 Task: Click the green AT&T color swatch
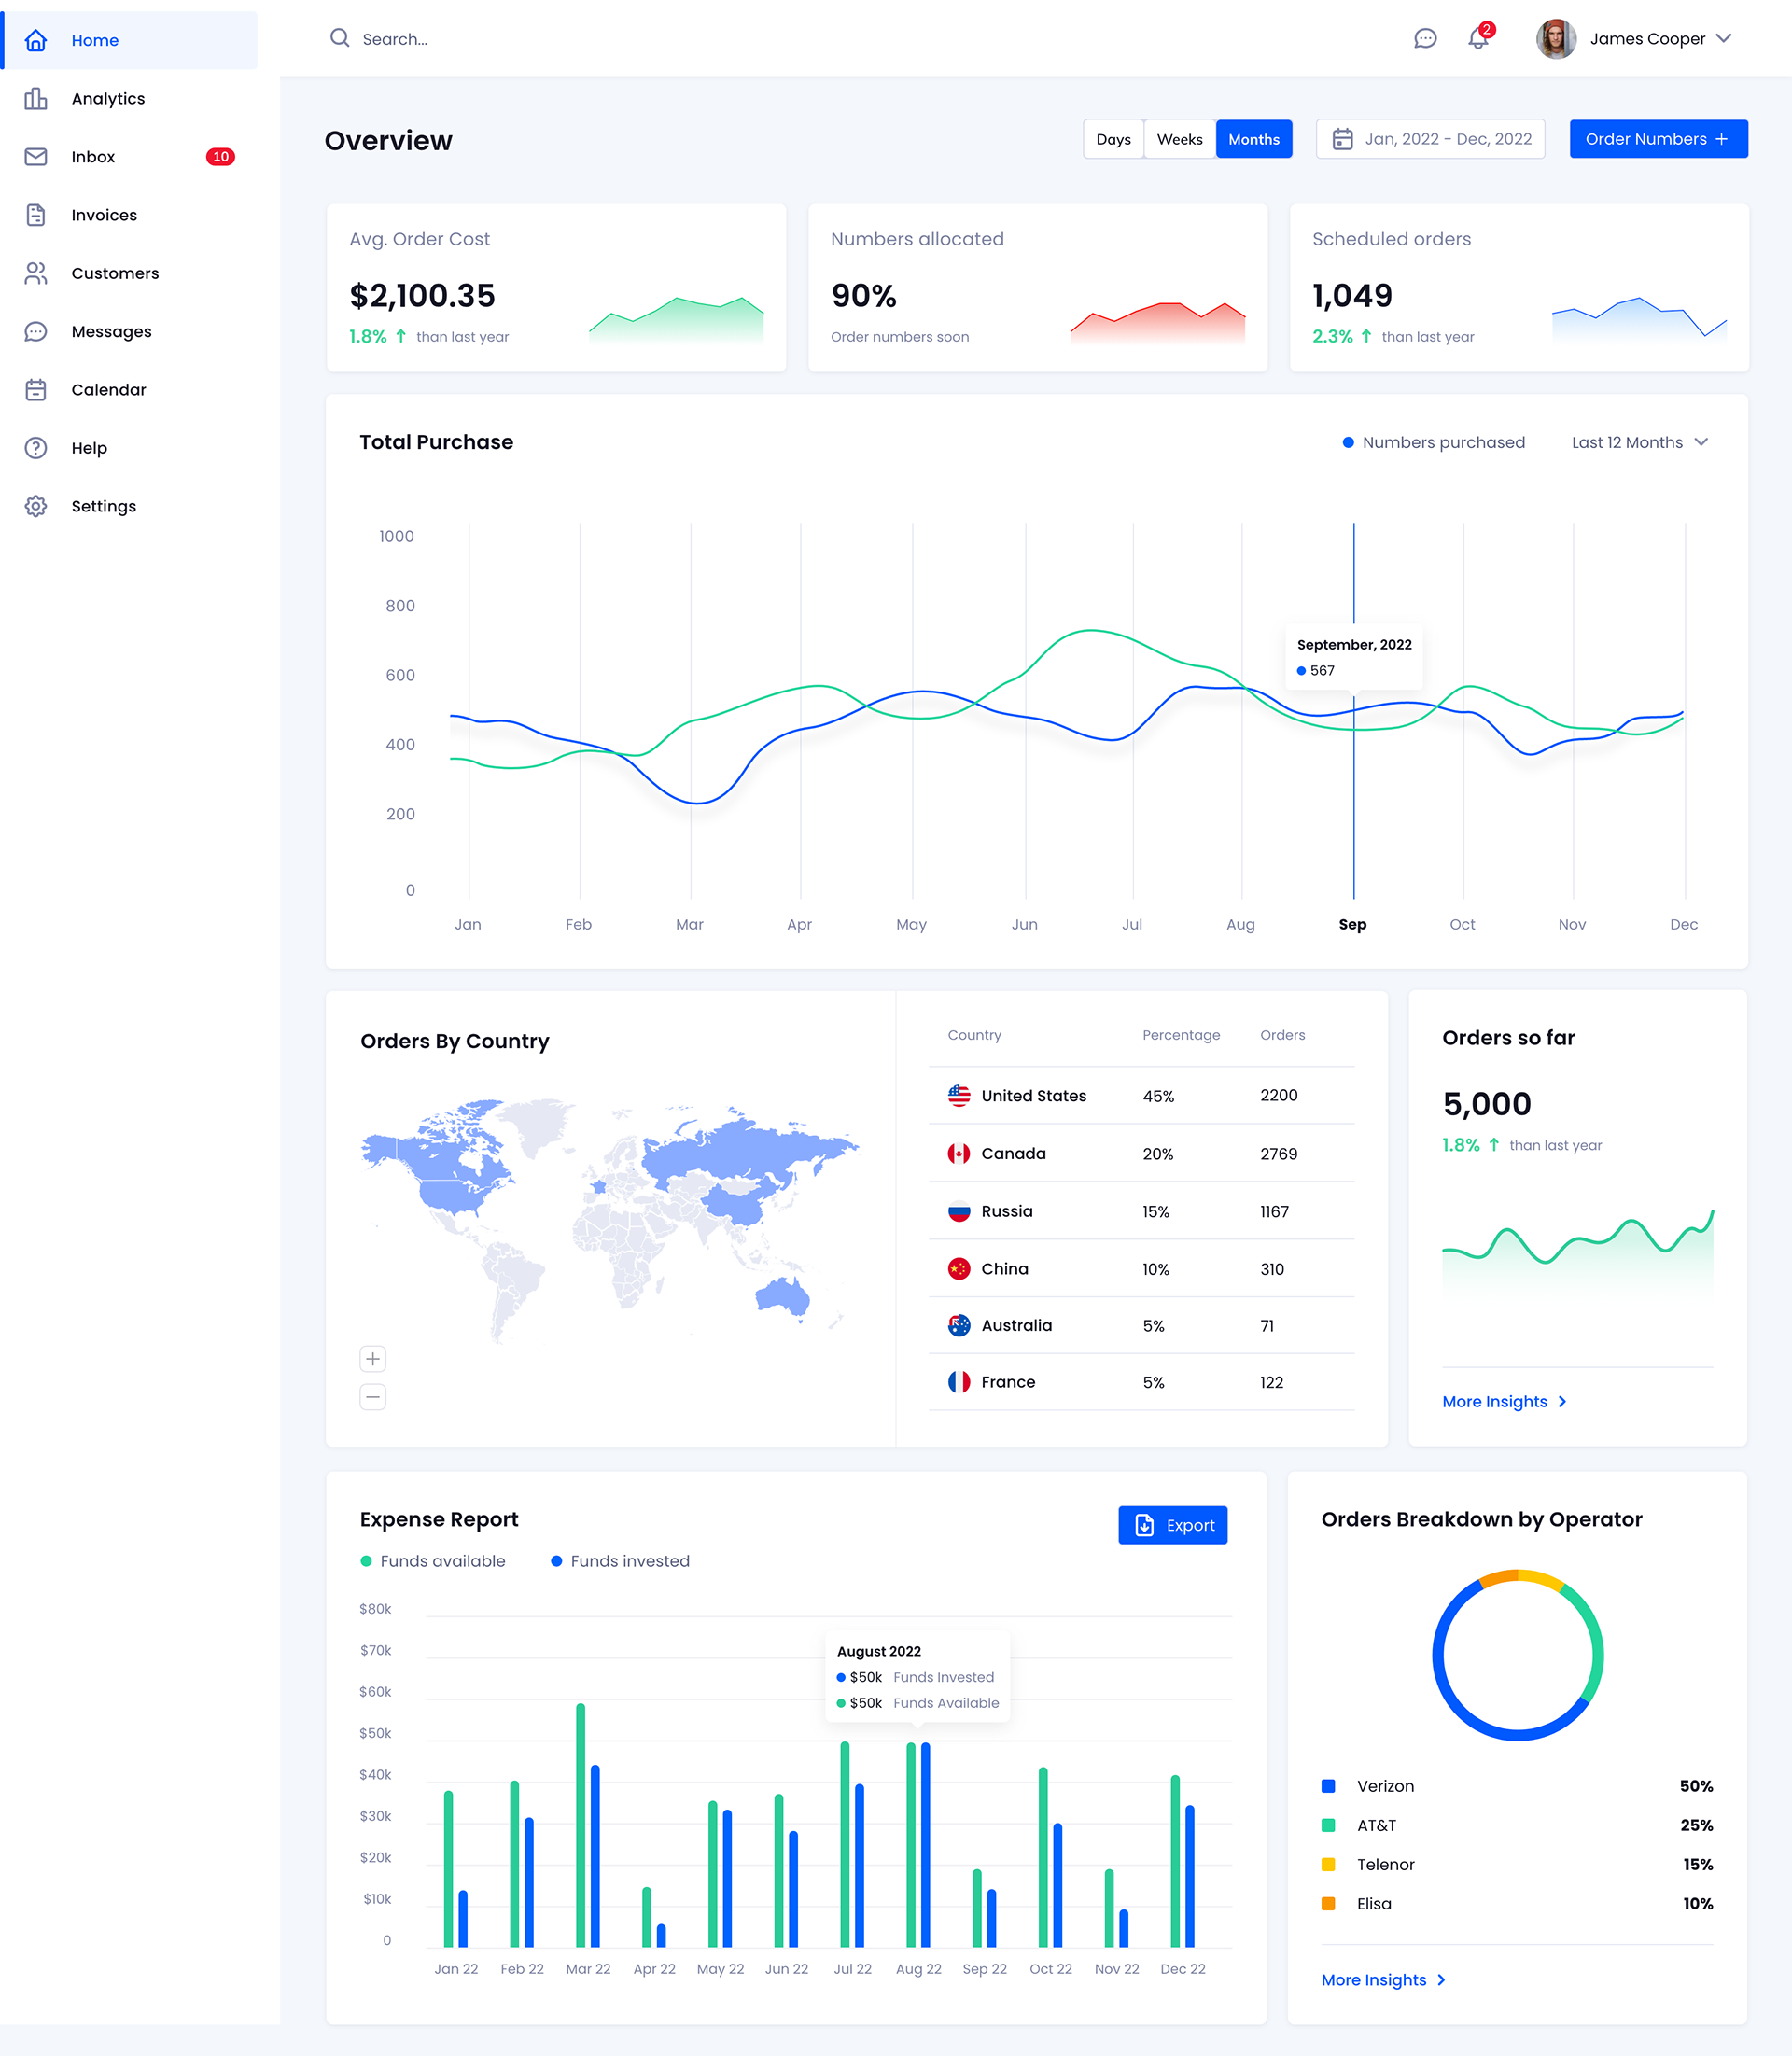point(1328,1825)
